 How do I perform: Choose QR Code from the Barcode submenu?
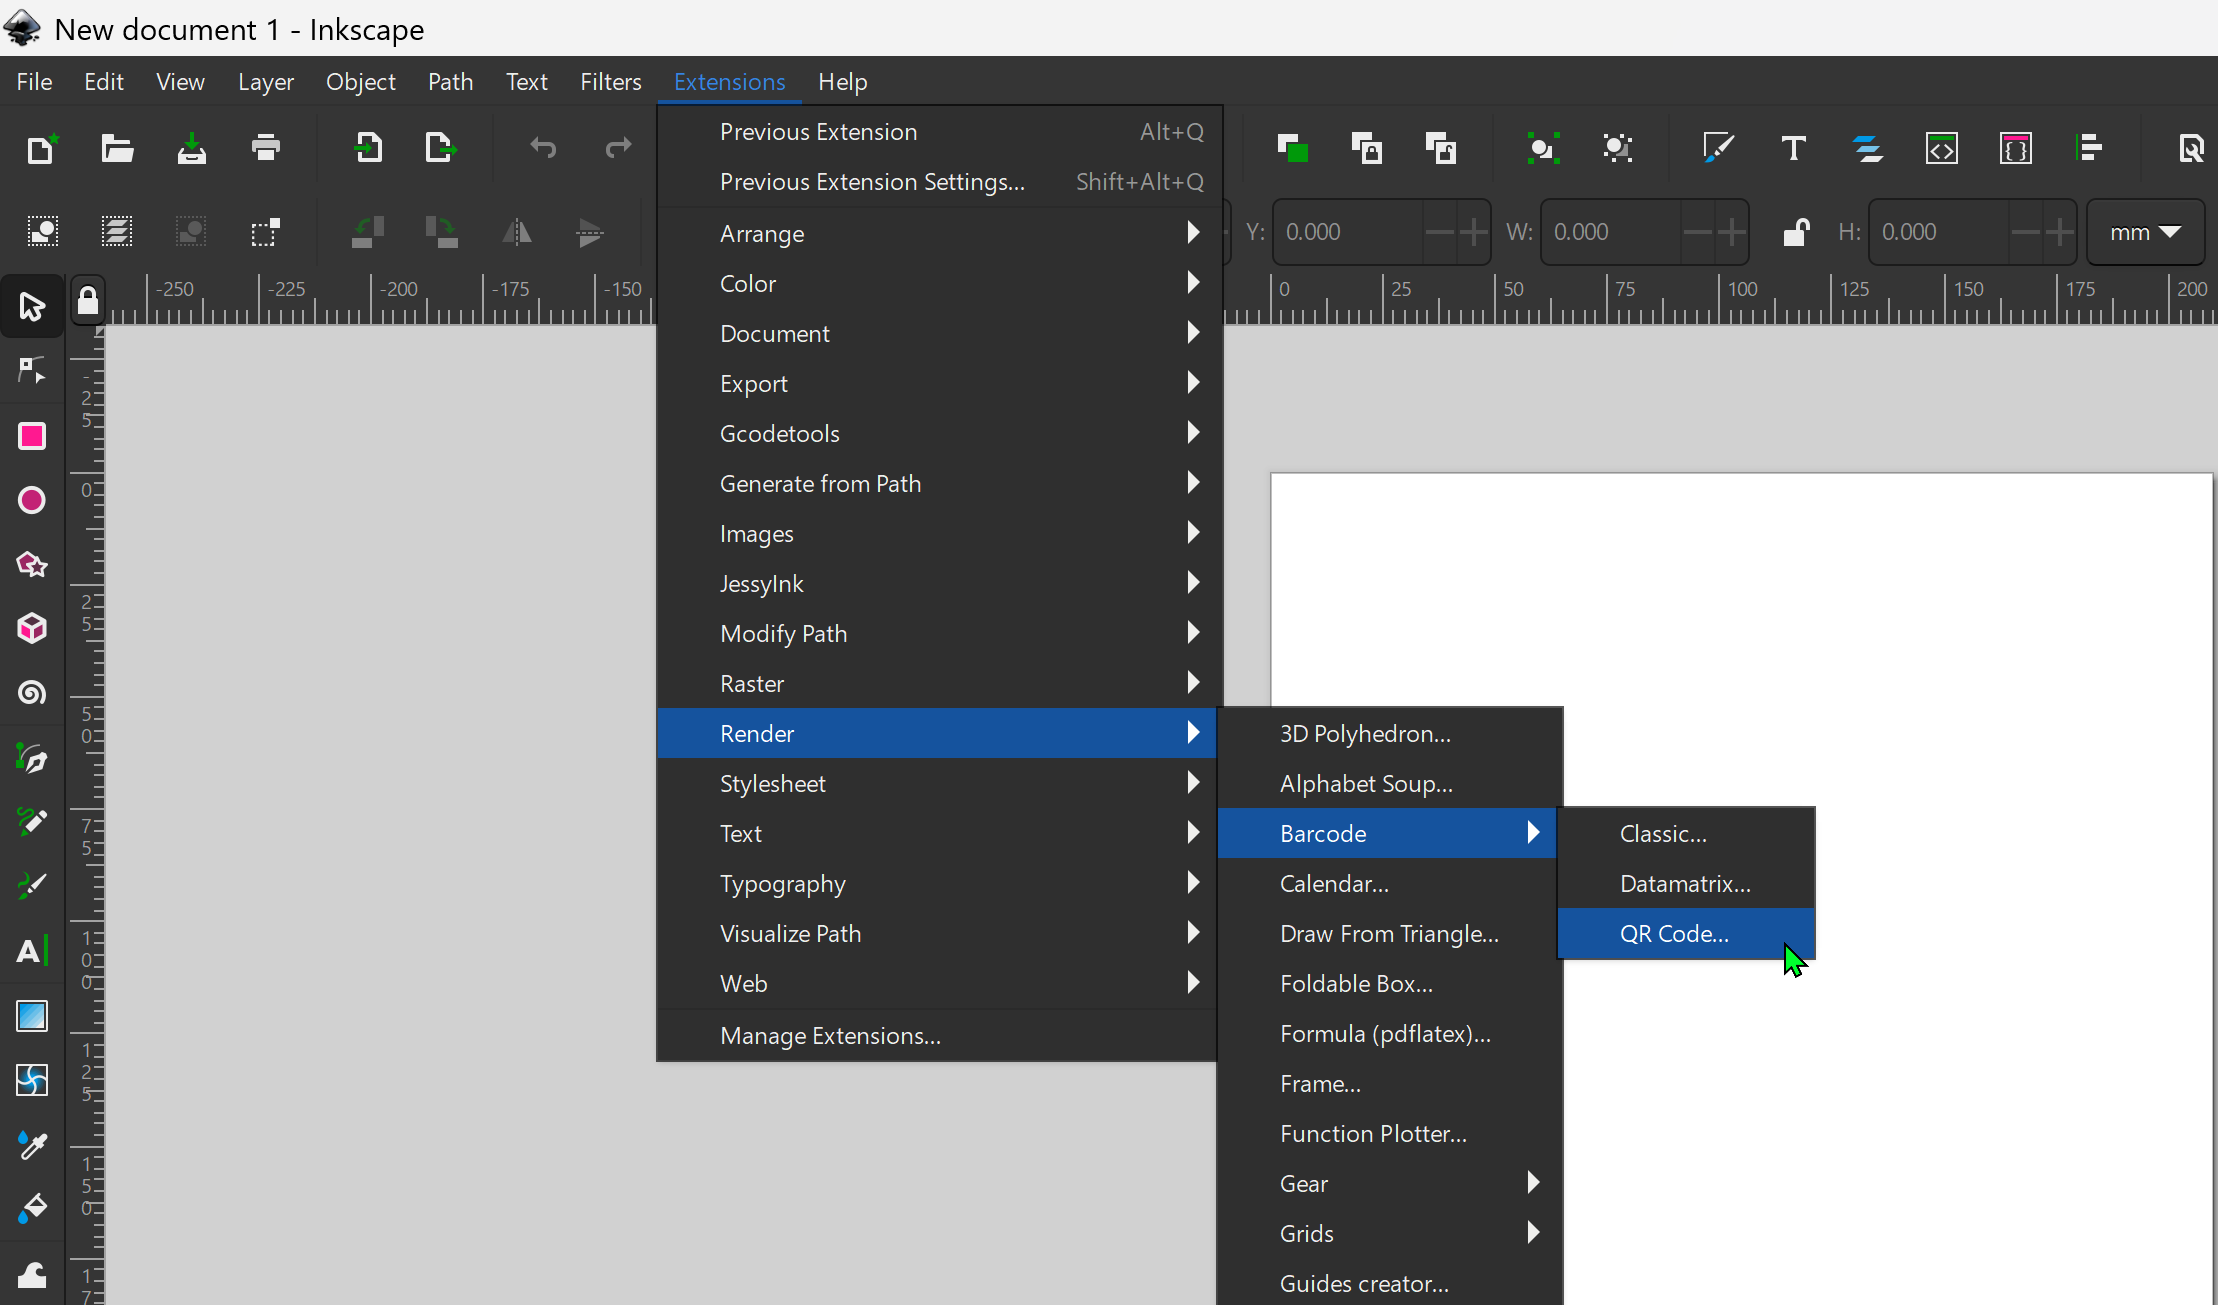click(x=1675, y=933)
